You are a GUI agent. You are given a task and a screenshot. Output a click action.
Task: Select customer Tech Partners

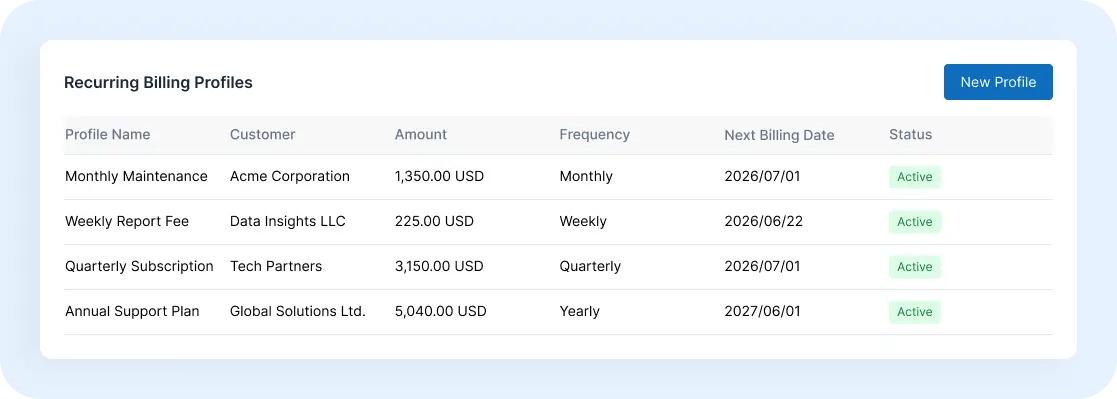coord(276,266)
